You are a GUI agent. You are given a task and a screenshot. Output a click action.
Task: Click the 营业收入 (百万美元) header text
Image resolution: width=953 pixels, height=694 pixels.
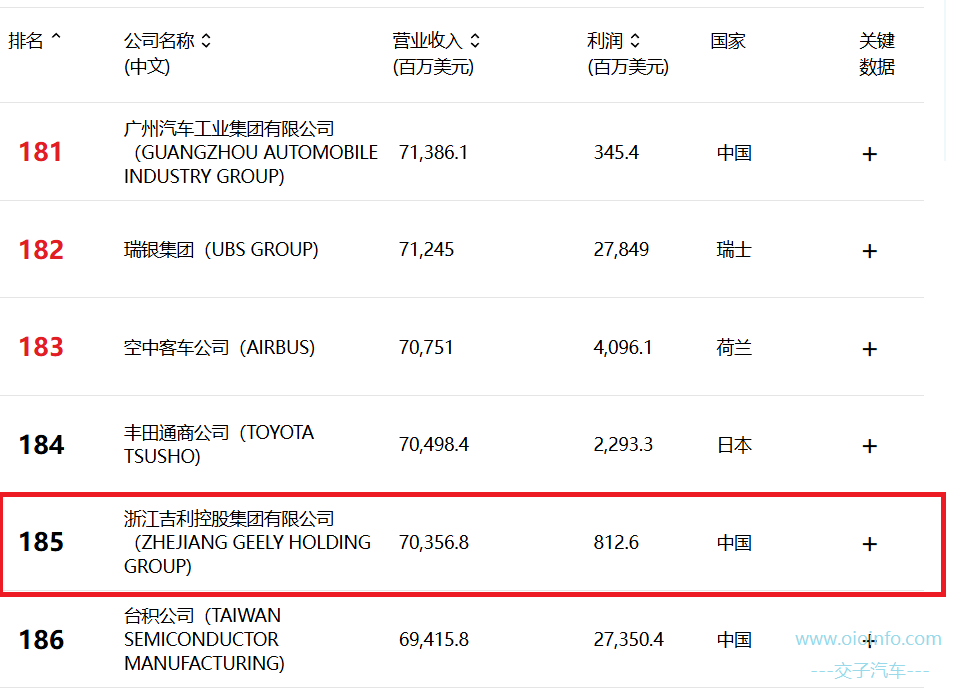tap(433, 53)
